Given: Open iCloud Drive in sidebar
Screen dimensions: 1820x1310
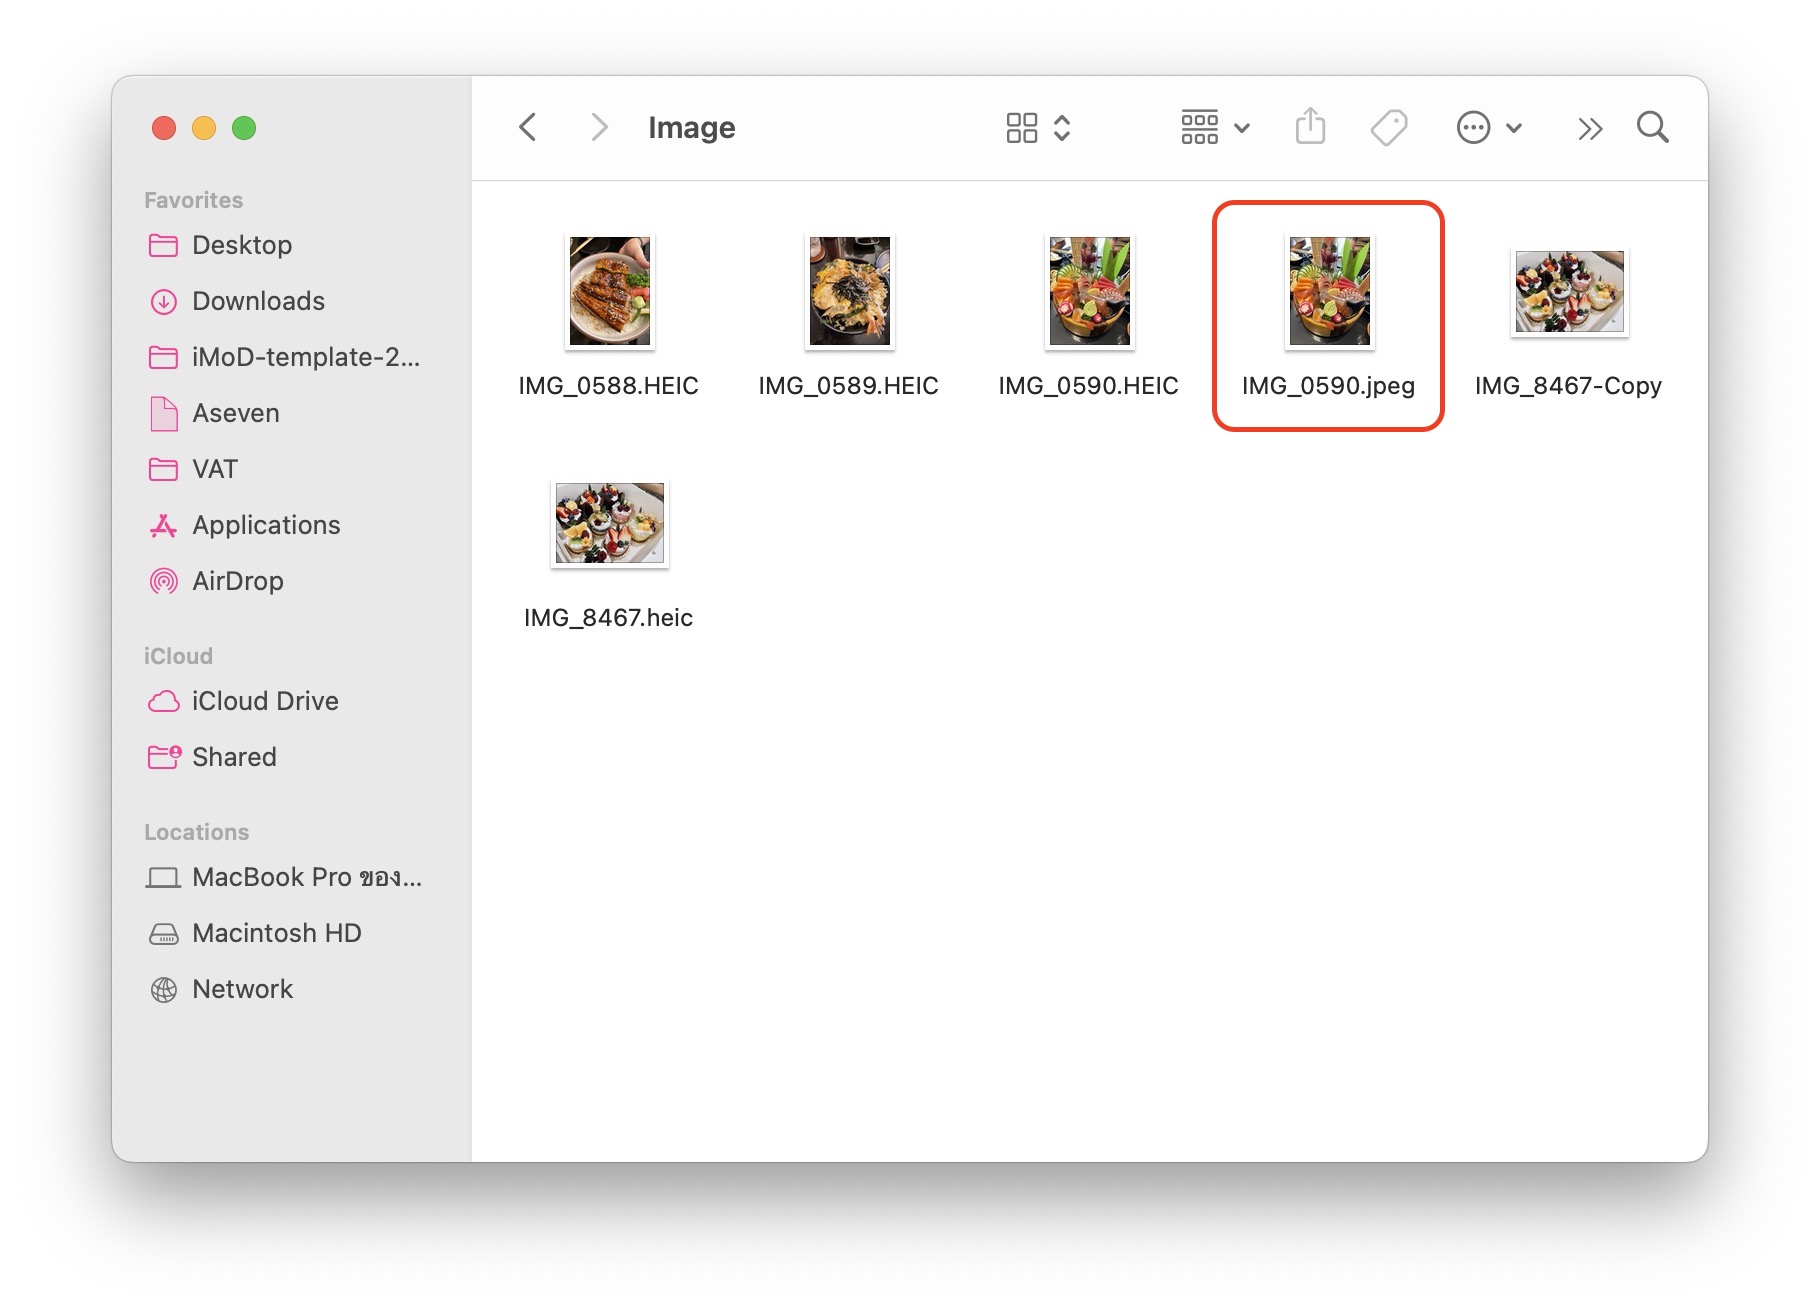Looking at the screenshot, I should tap(264, 701).
